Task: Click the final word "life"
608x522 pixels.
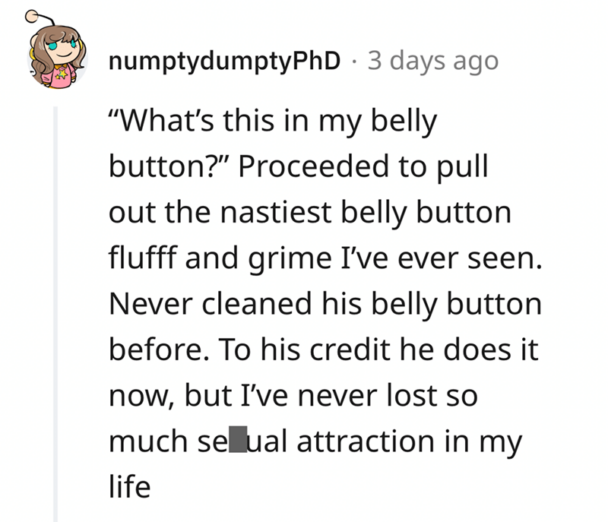Action: click(127, 487)
